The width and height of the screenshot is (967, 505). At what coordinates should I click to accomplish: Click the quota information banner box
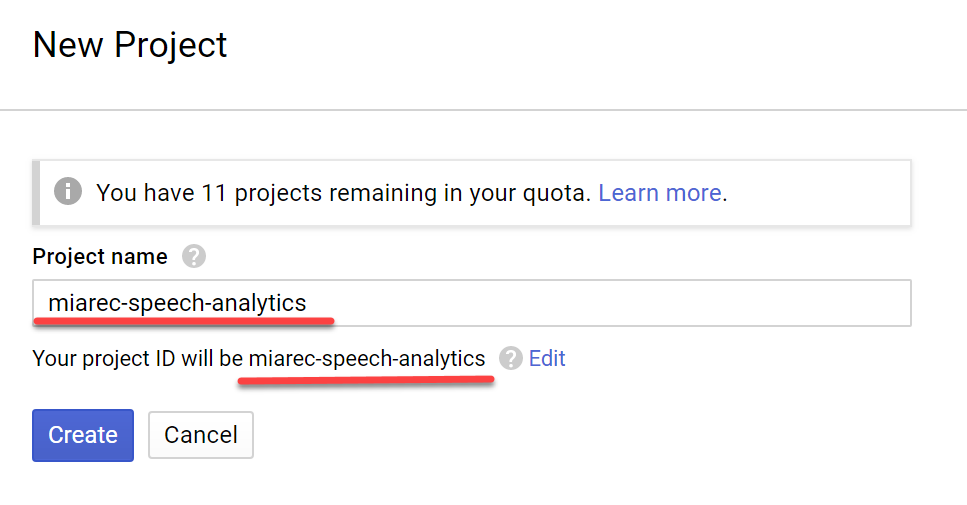tap(472, 193)
